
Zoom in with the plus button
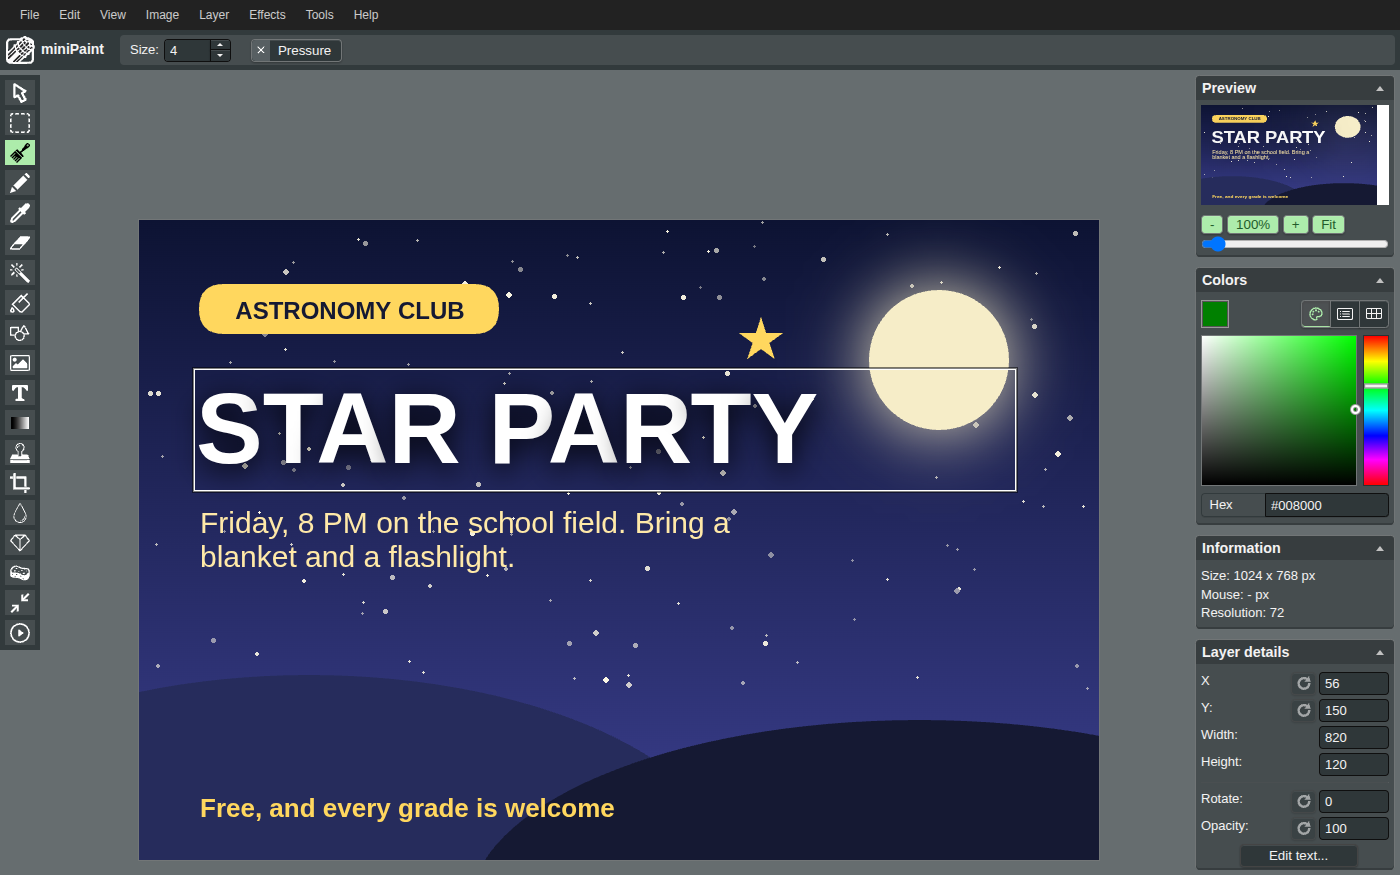pos(1295,225)
